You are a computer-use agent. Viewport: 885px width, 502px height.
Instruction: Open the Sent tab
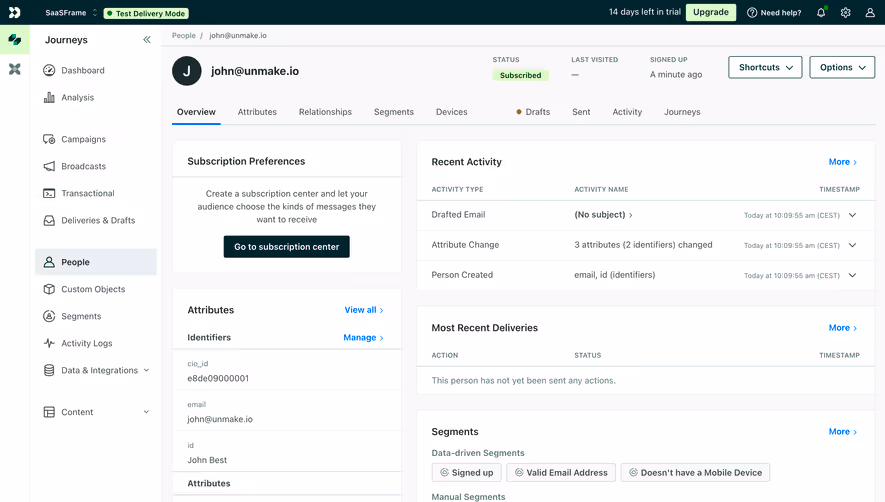click(581, 112)
